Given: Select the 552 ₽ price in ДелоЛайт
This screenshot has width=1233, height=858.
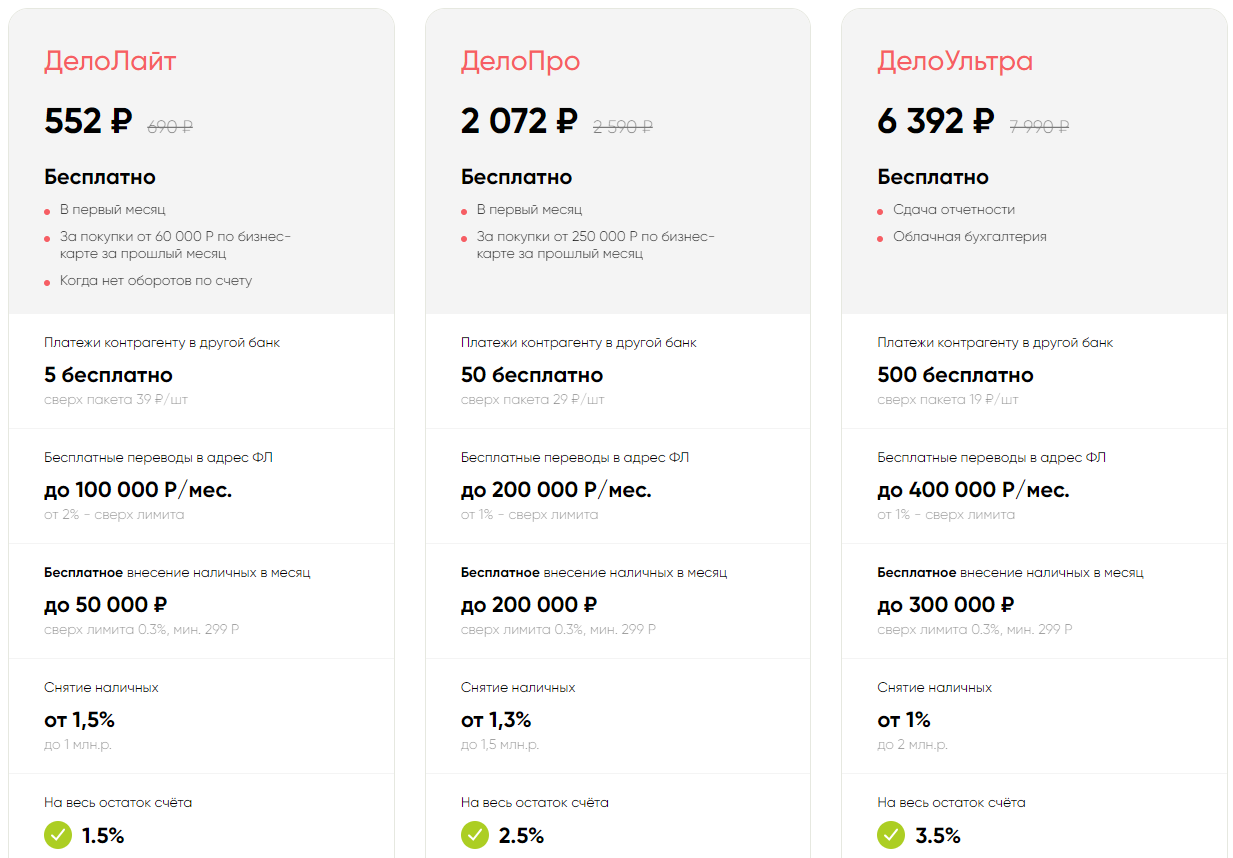Looking at the screenshot, I should [88, 121].
